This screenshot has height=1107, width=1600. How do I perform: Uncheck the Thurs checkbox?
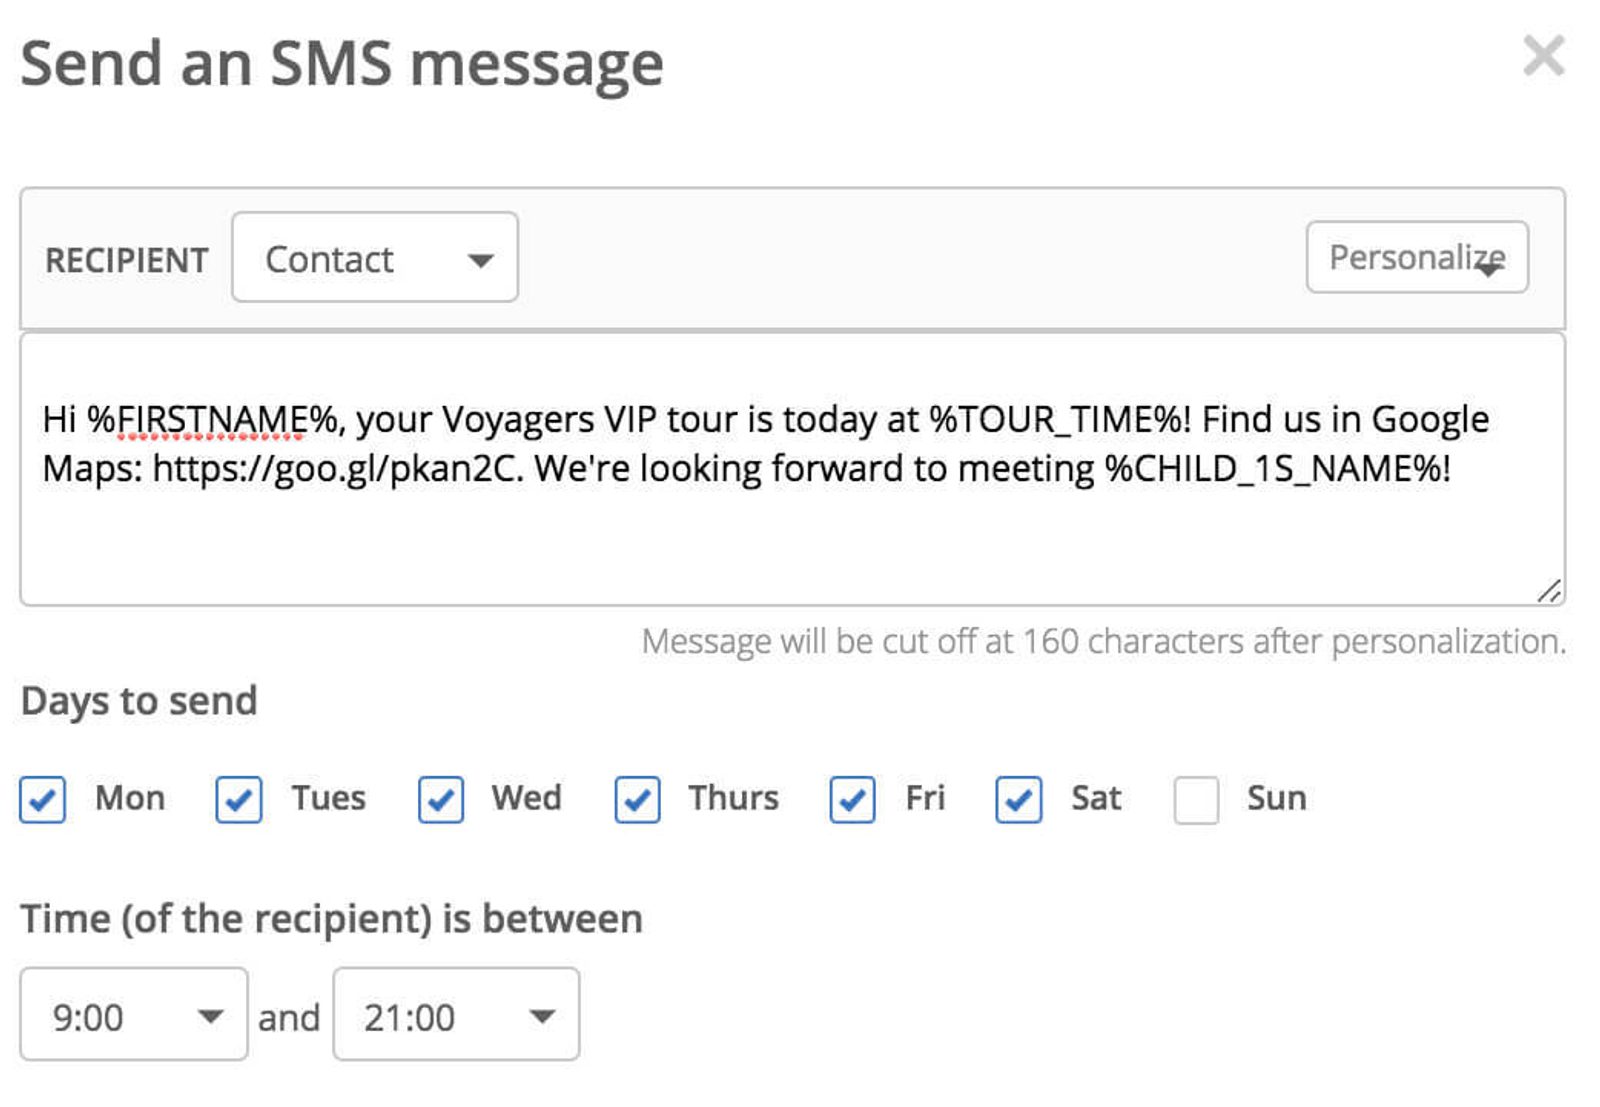point(637,799)
